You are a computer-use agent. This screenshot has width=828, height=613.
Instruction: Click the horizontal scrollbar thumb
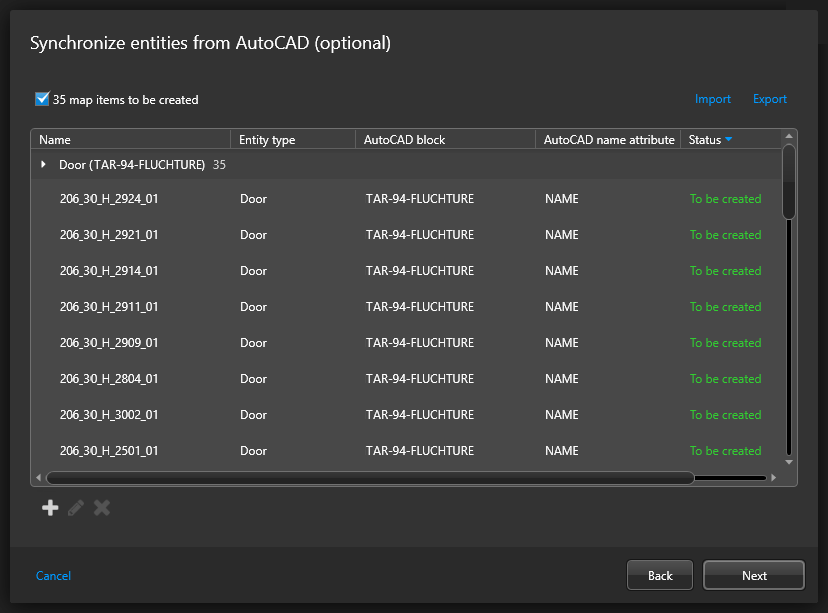tap(370, 478)
